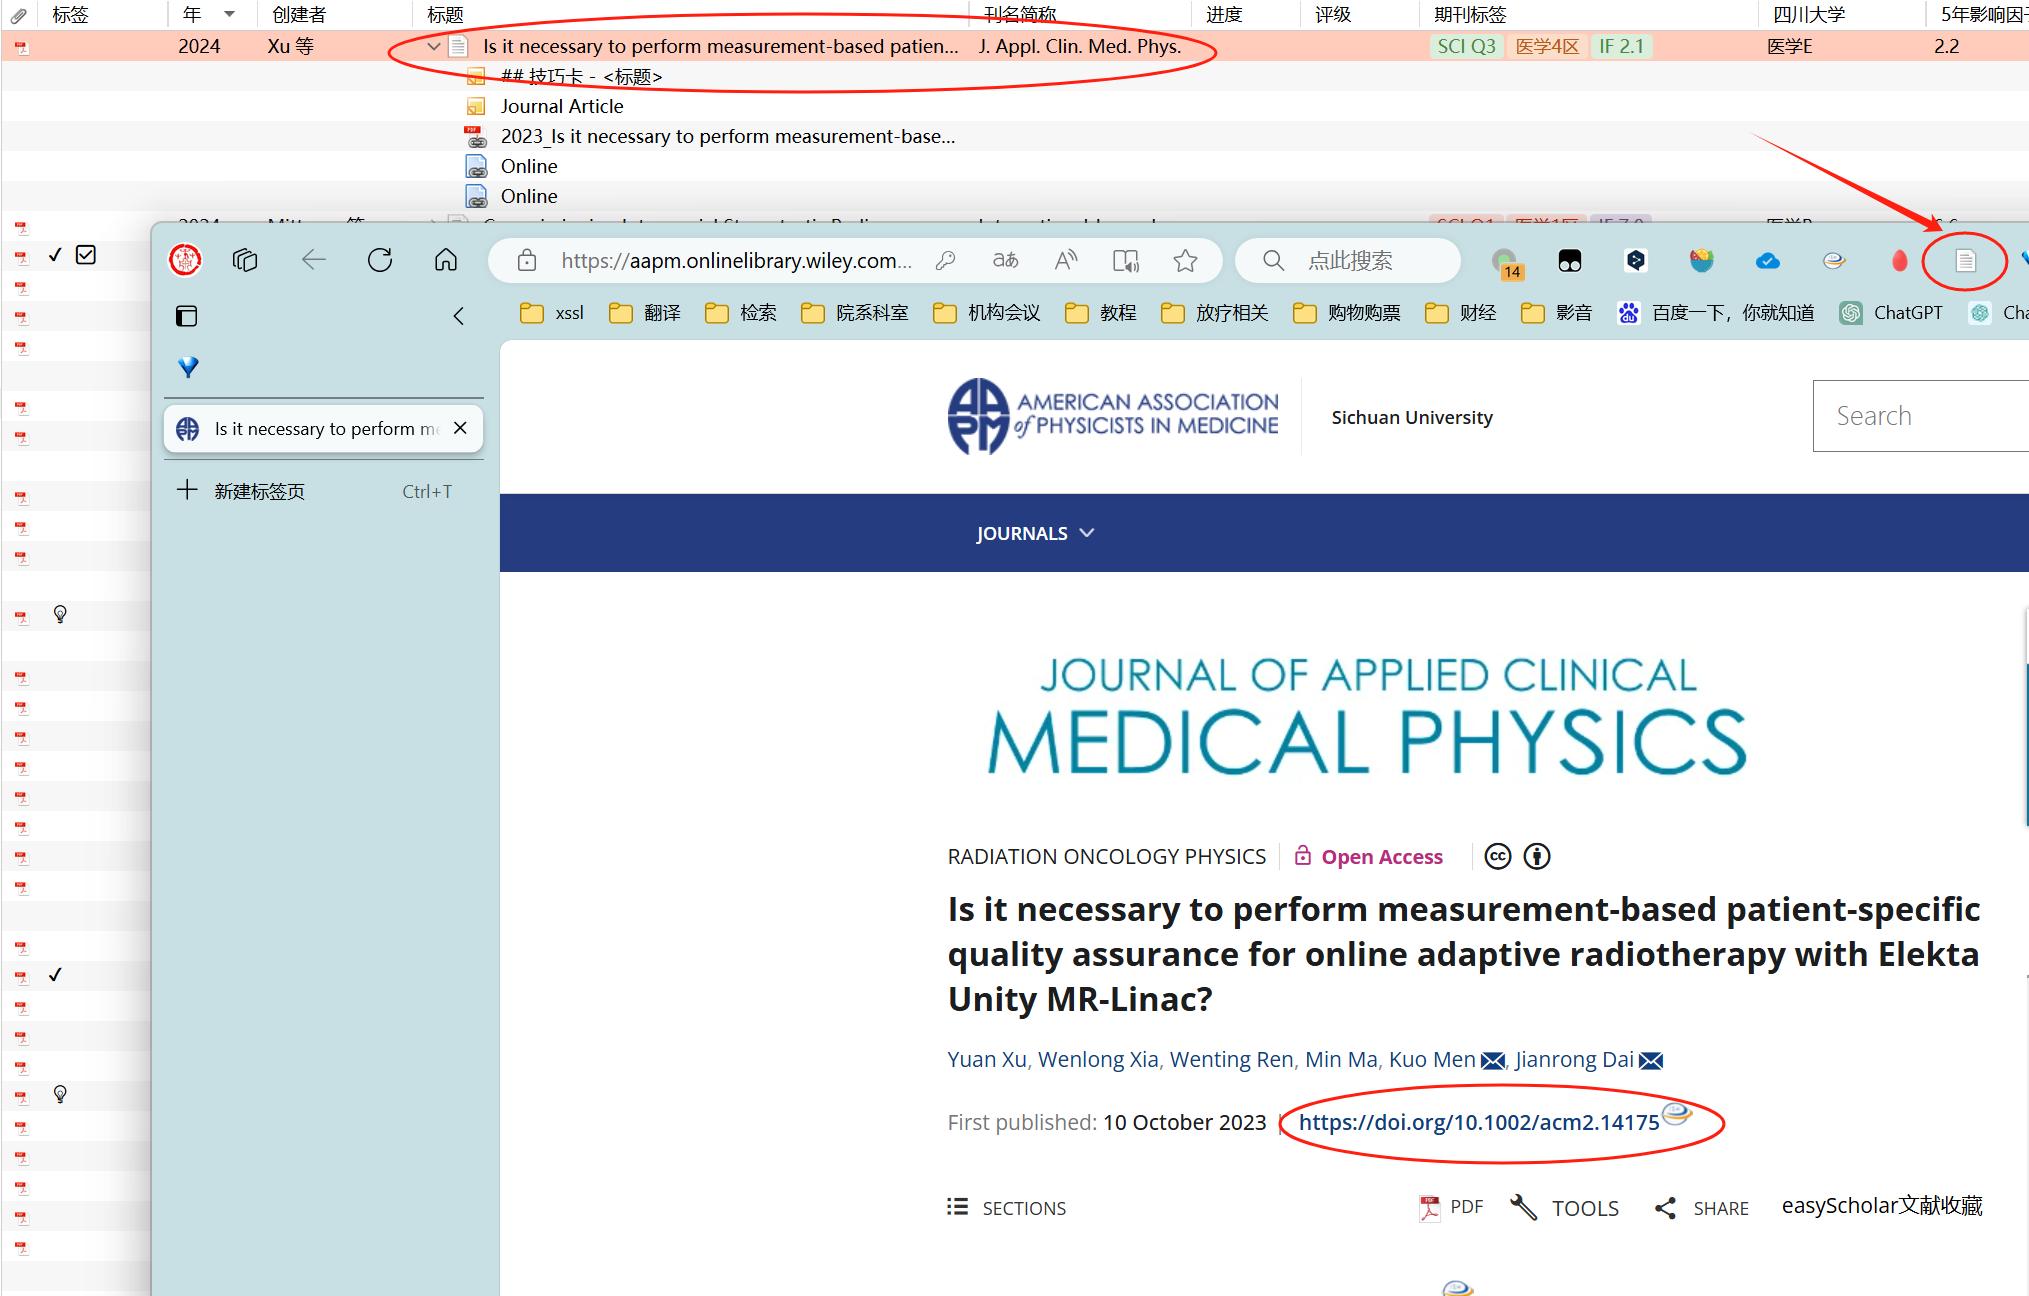Open the year column sort dropdown arrow
Image resolution: width=2029 pixels, height=1296 pixels.
click(x=229, y=14)
